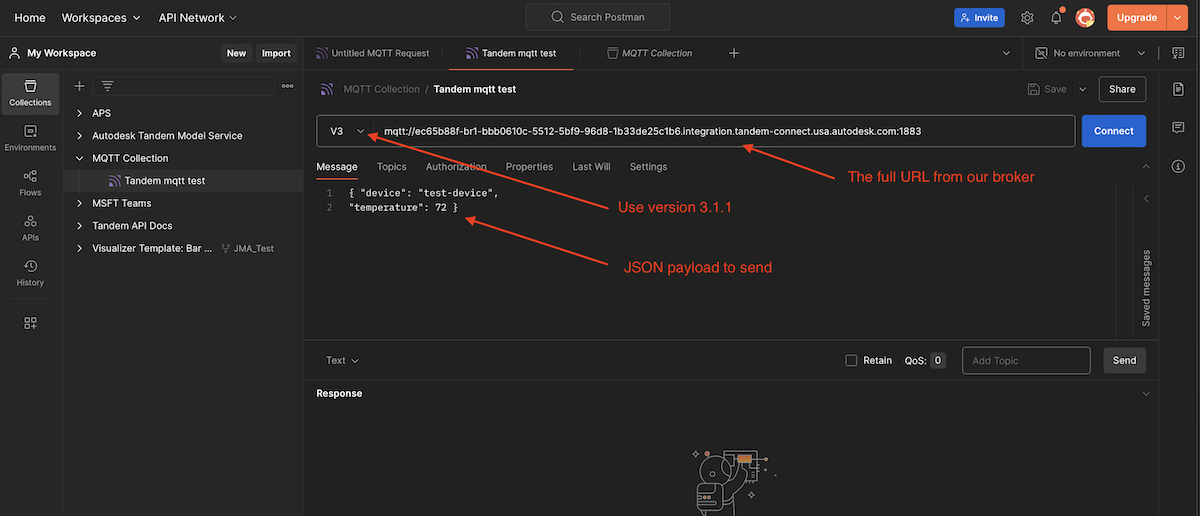1200x516 pixels.
Task: Click the person icon by My Workspace
Action: [14, 53]
